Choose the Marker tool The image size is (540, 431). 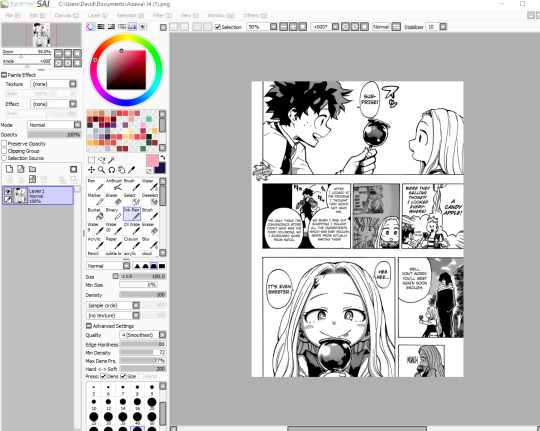click(x=95, y=199)
